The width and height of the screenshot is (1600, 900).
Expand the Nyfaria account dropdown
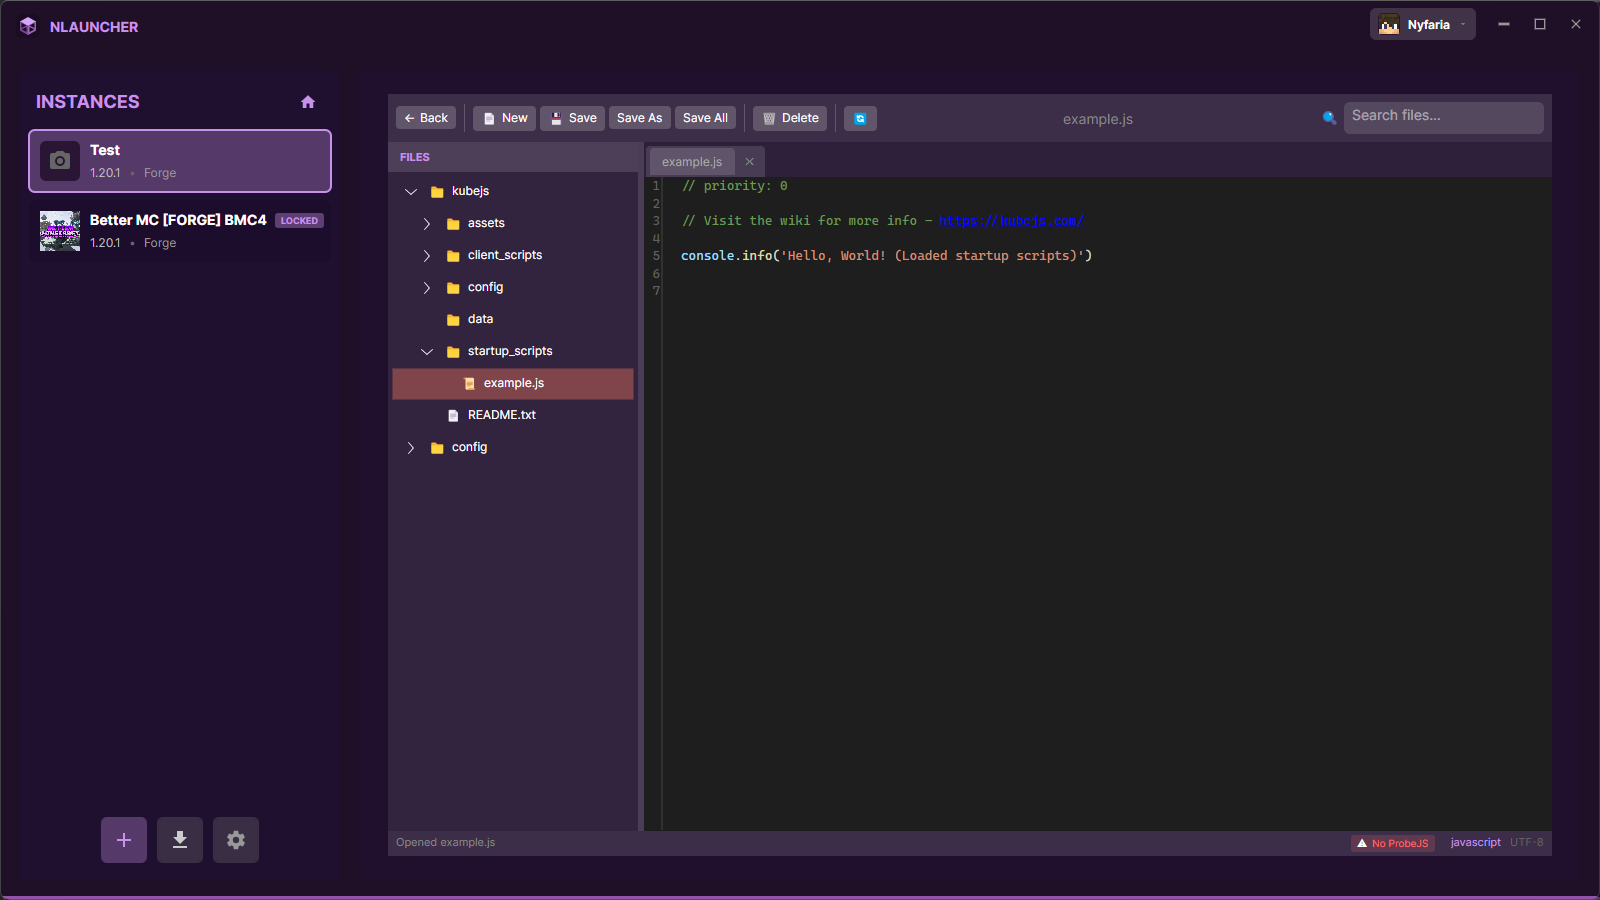tap(1421, 23)
